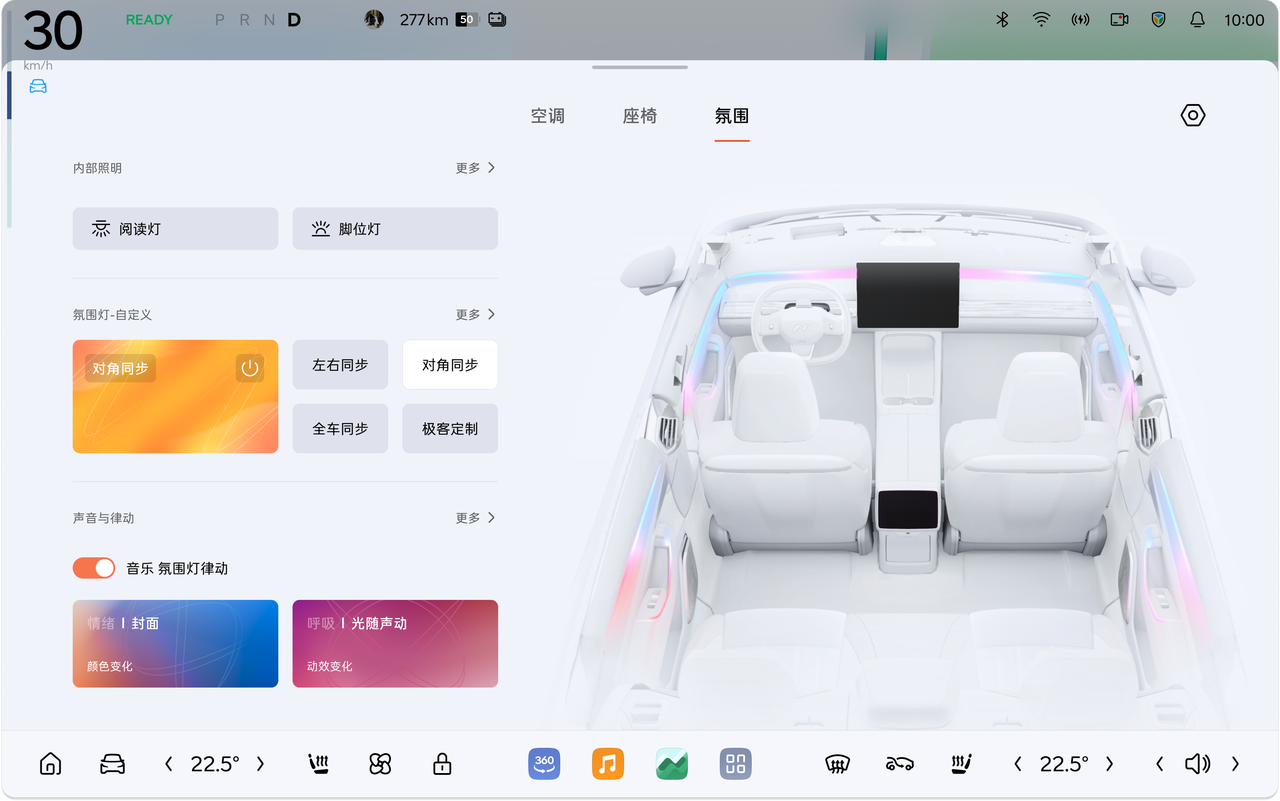This screenshot has height=801, width=1280.
Task: Tap left temperature value 22.5°
Action: (215, 764)
